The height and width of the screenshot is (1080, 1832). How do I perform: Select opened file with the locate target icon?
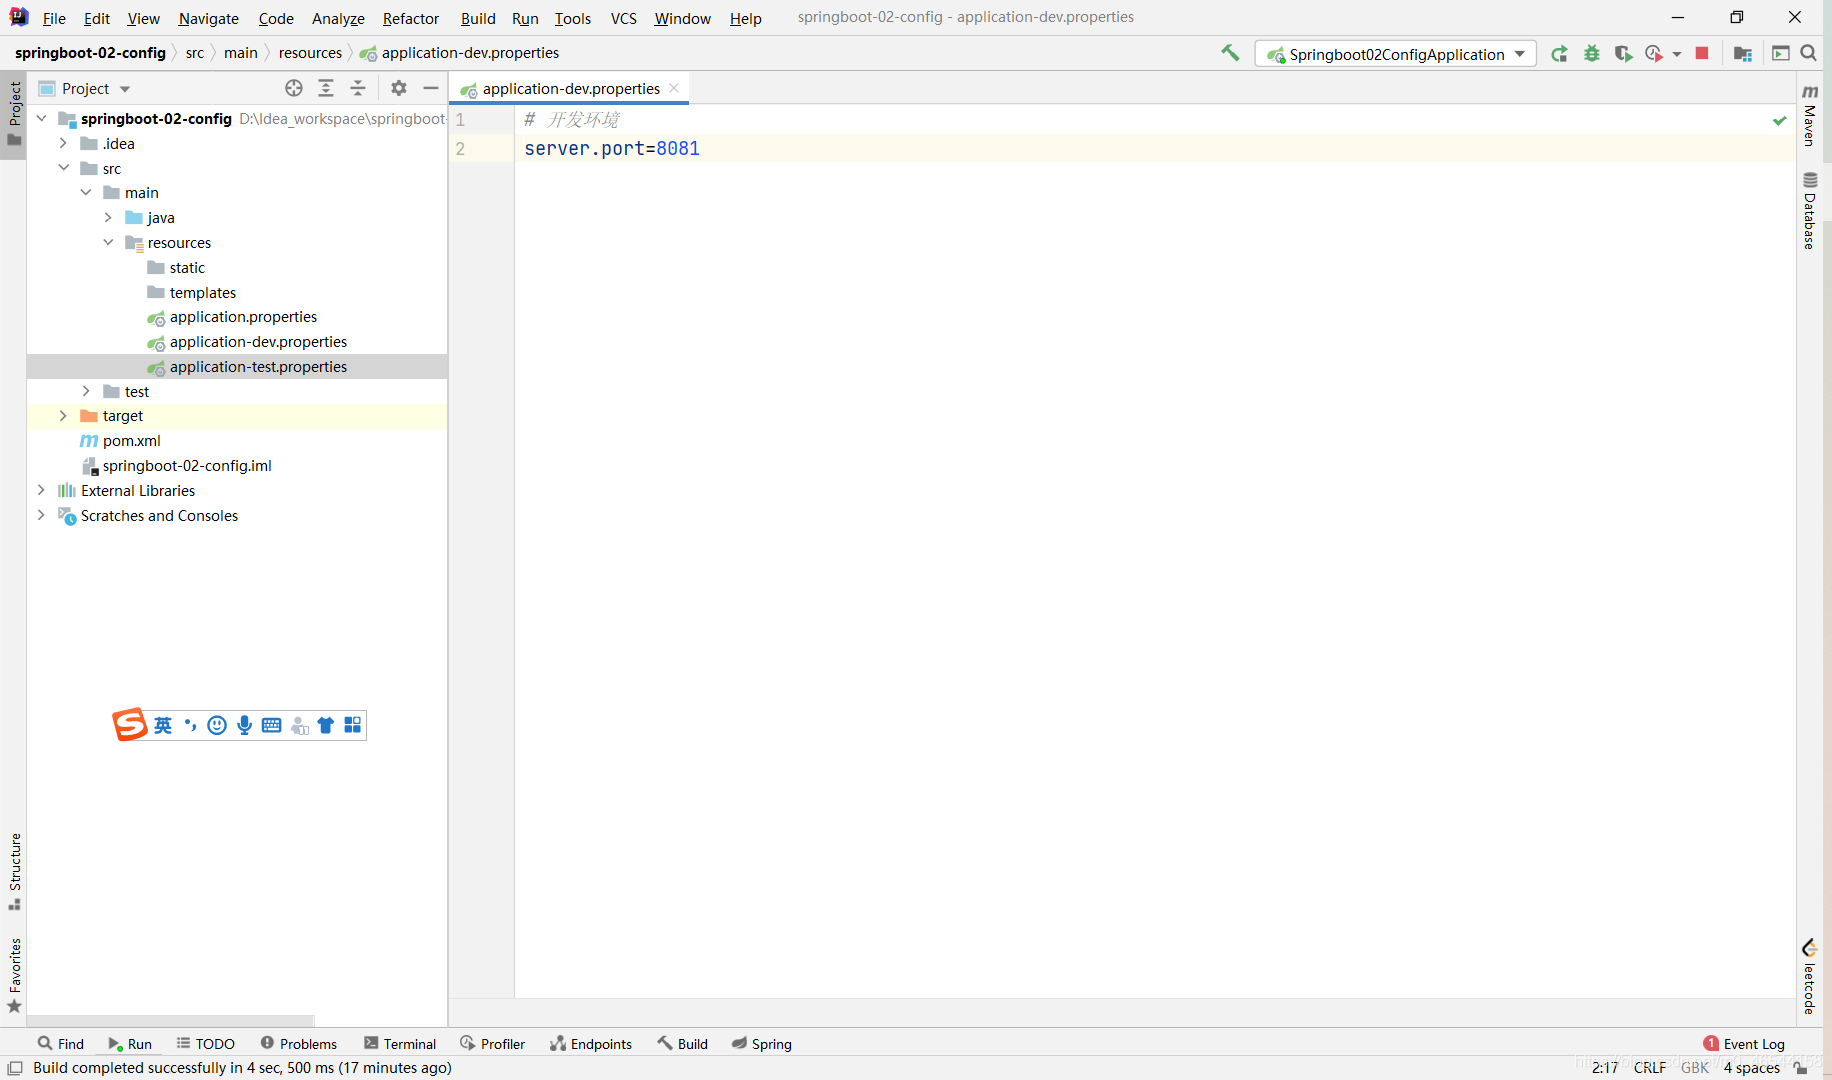pos(294,88)
